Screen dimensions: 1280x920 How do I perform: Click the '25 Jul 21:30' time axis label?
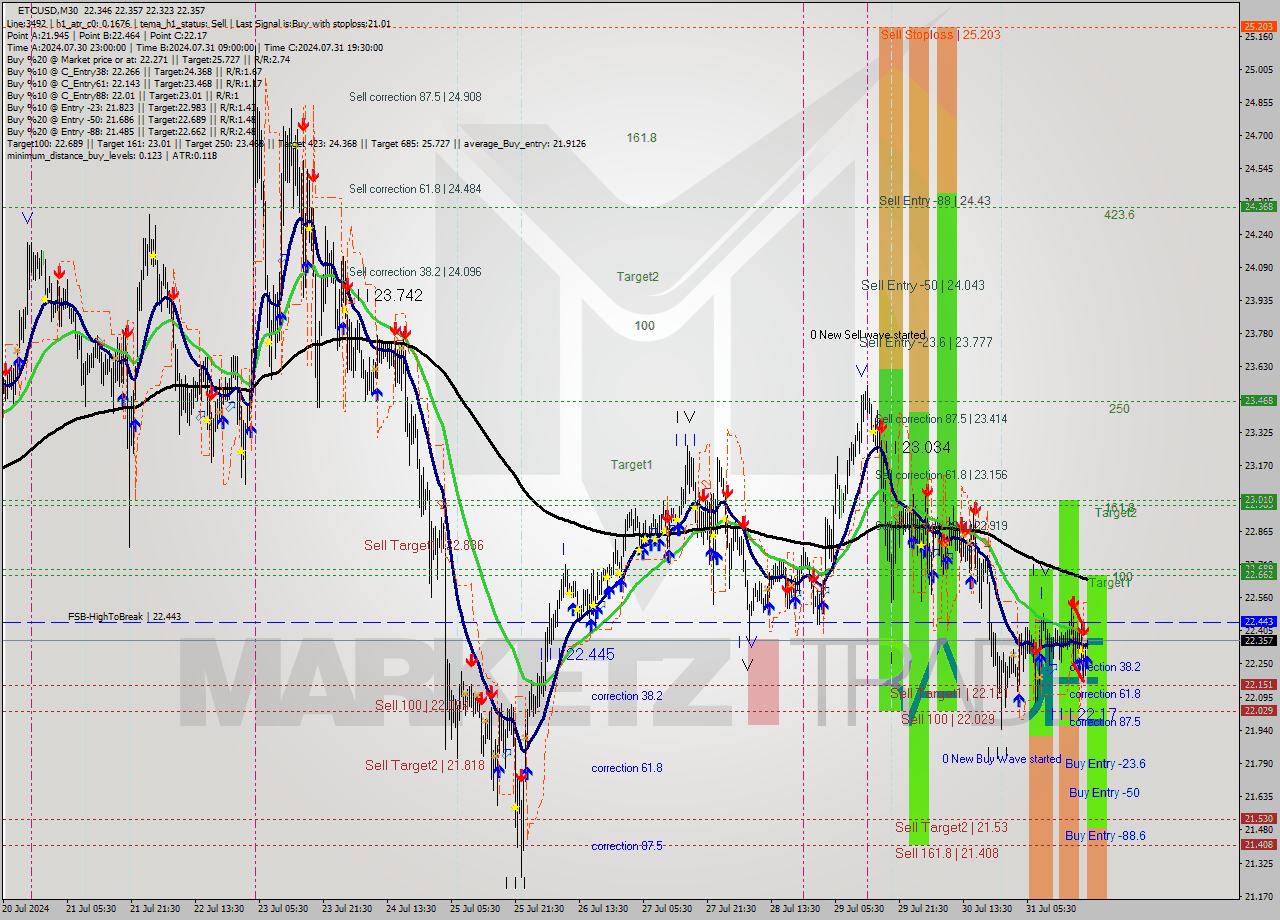(x=539, y=909)
